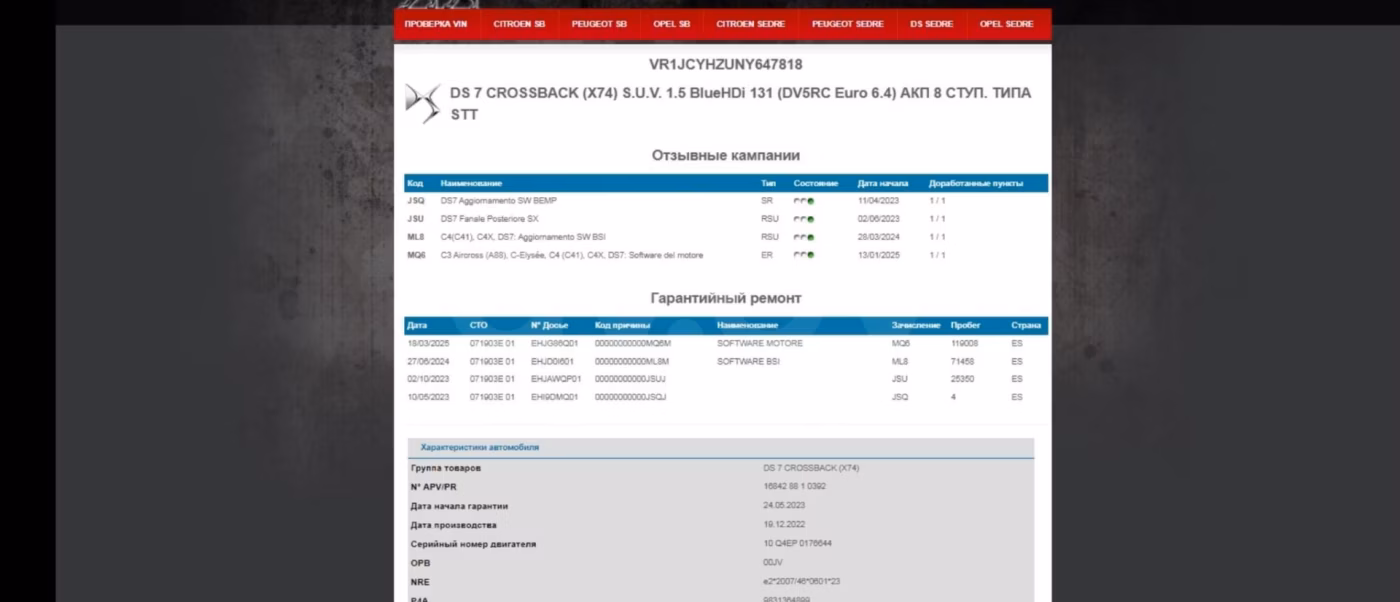Click production date 19.12.2022
Image resolution: width=1400 pixels, height=602 pixels.
click(784, 525)
